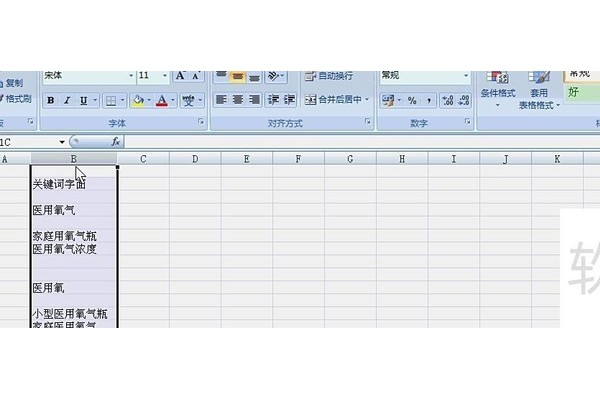Screen dimensions: 600x400
Task: Align text left
Action: coord(221,100)
